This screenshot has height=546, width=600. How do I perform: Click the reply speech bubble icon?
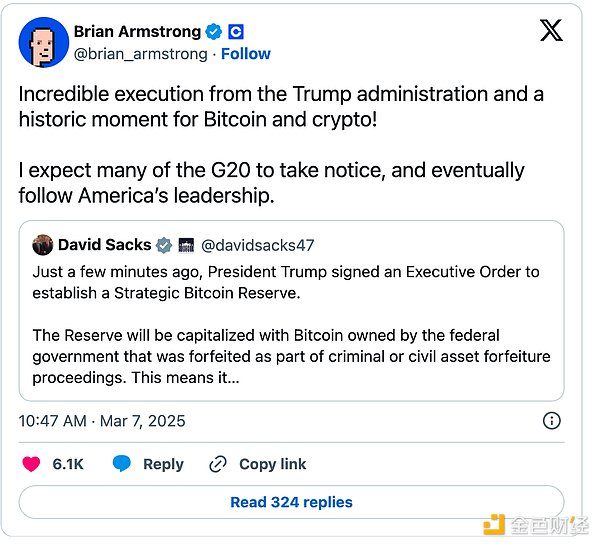pyautogui.click(x=122, y=464)
